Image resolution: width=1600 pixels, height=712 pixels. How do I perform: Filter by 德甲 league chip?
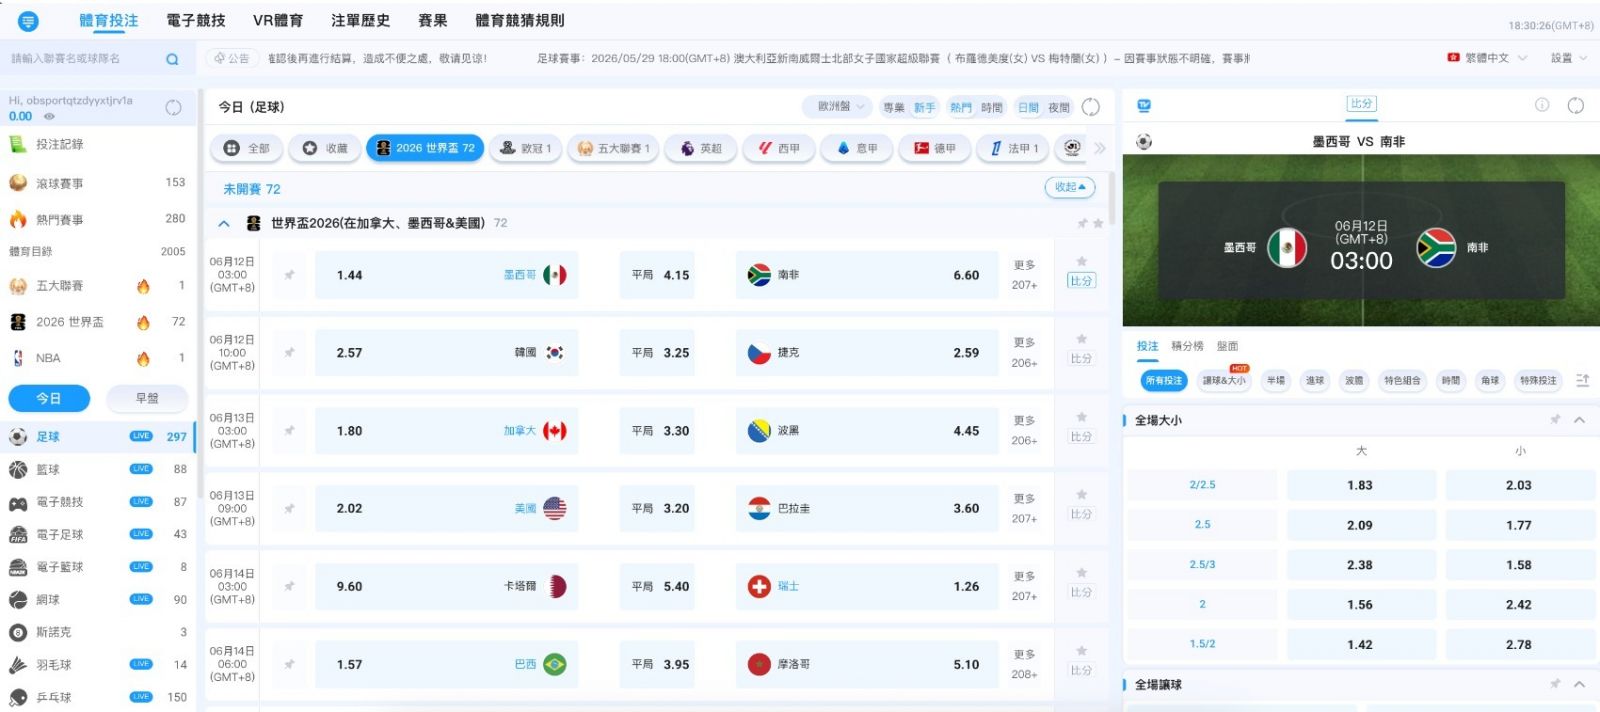point(935,148)
